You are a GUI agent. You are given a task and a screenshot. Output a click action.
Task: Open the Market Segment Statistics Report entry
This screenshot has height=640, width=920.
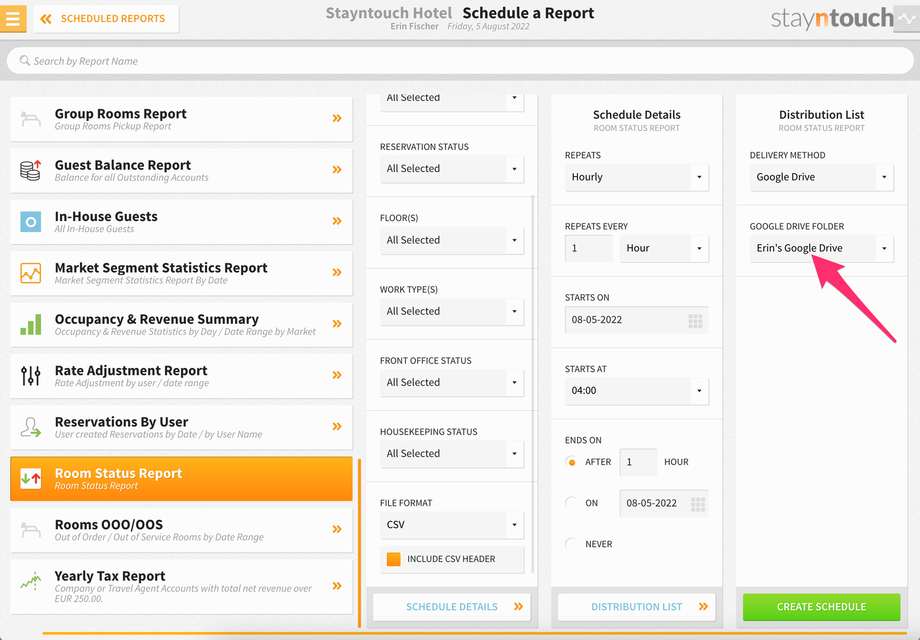click(x=181, y=273)
